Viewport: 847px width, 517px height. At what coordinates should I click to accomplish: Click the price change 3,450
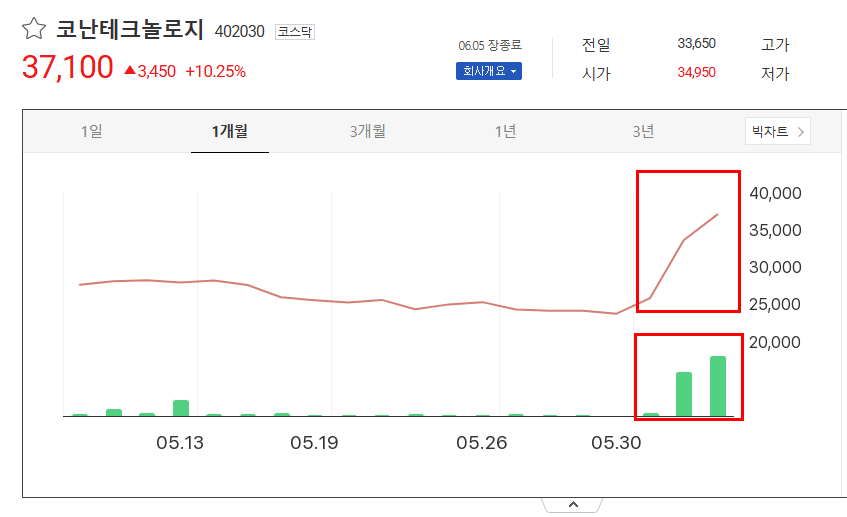[x=150, y=71]
